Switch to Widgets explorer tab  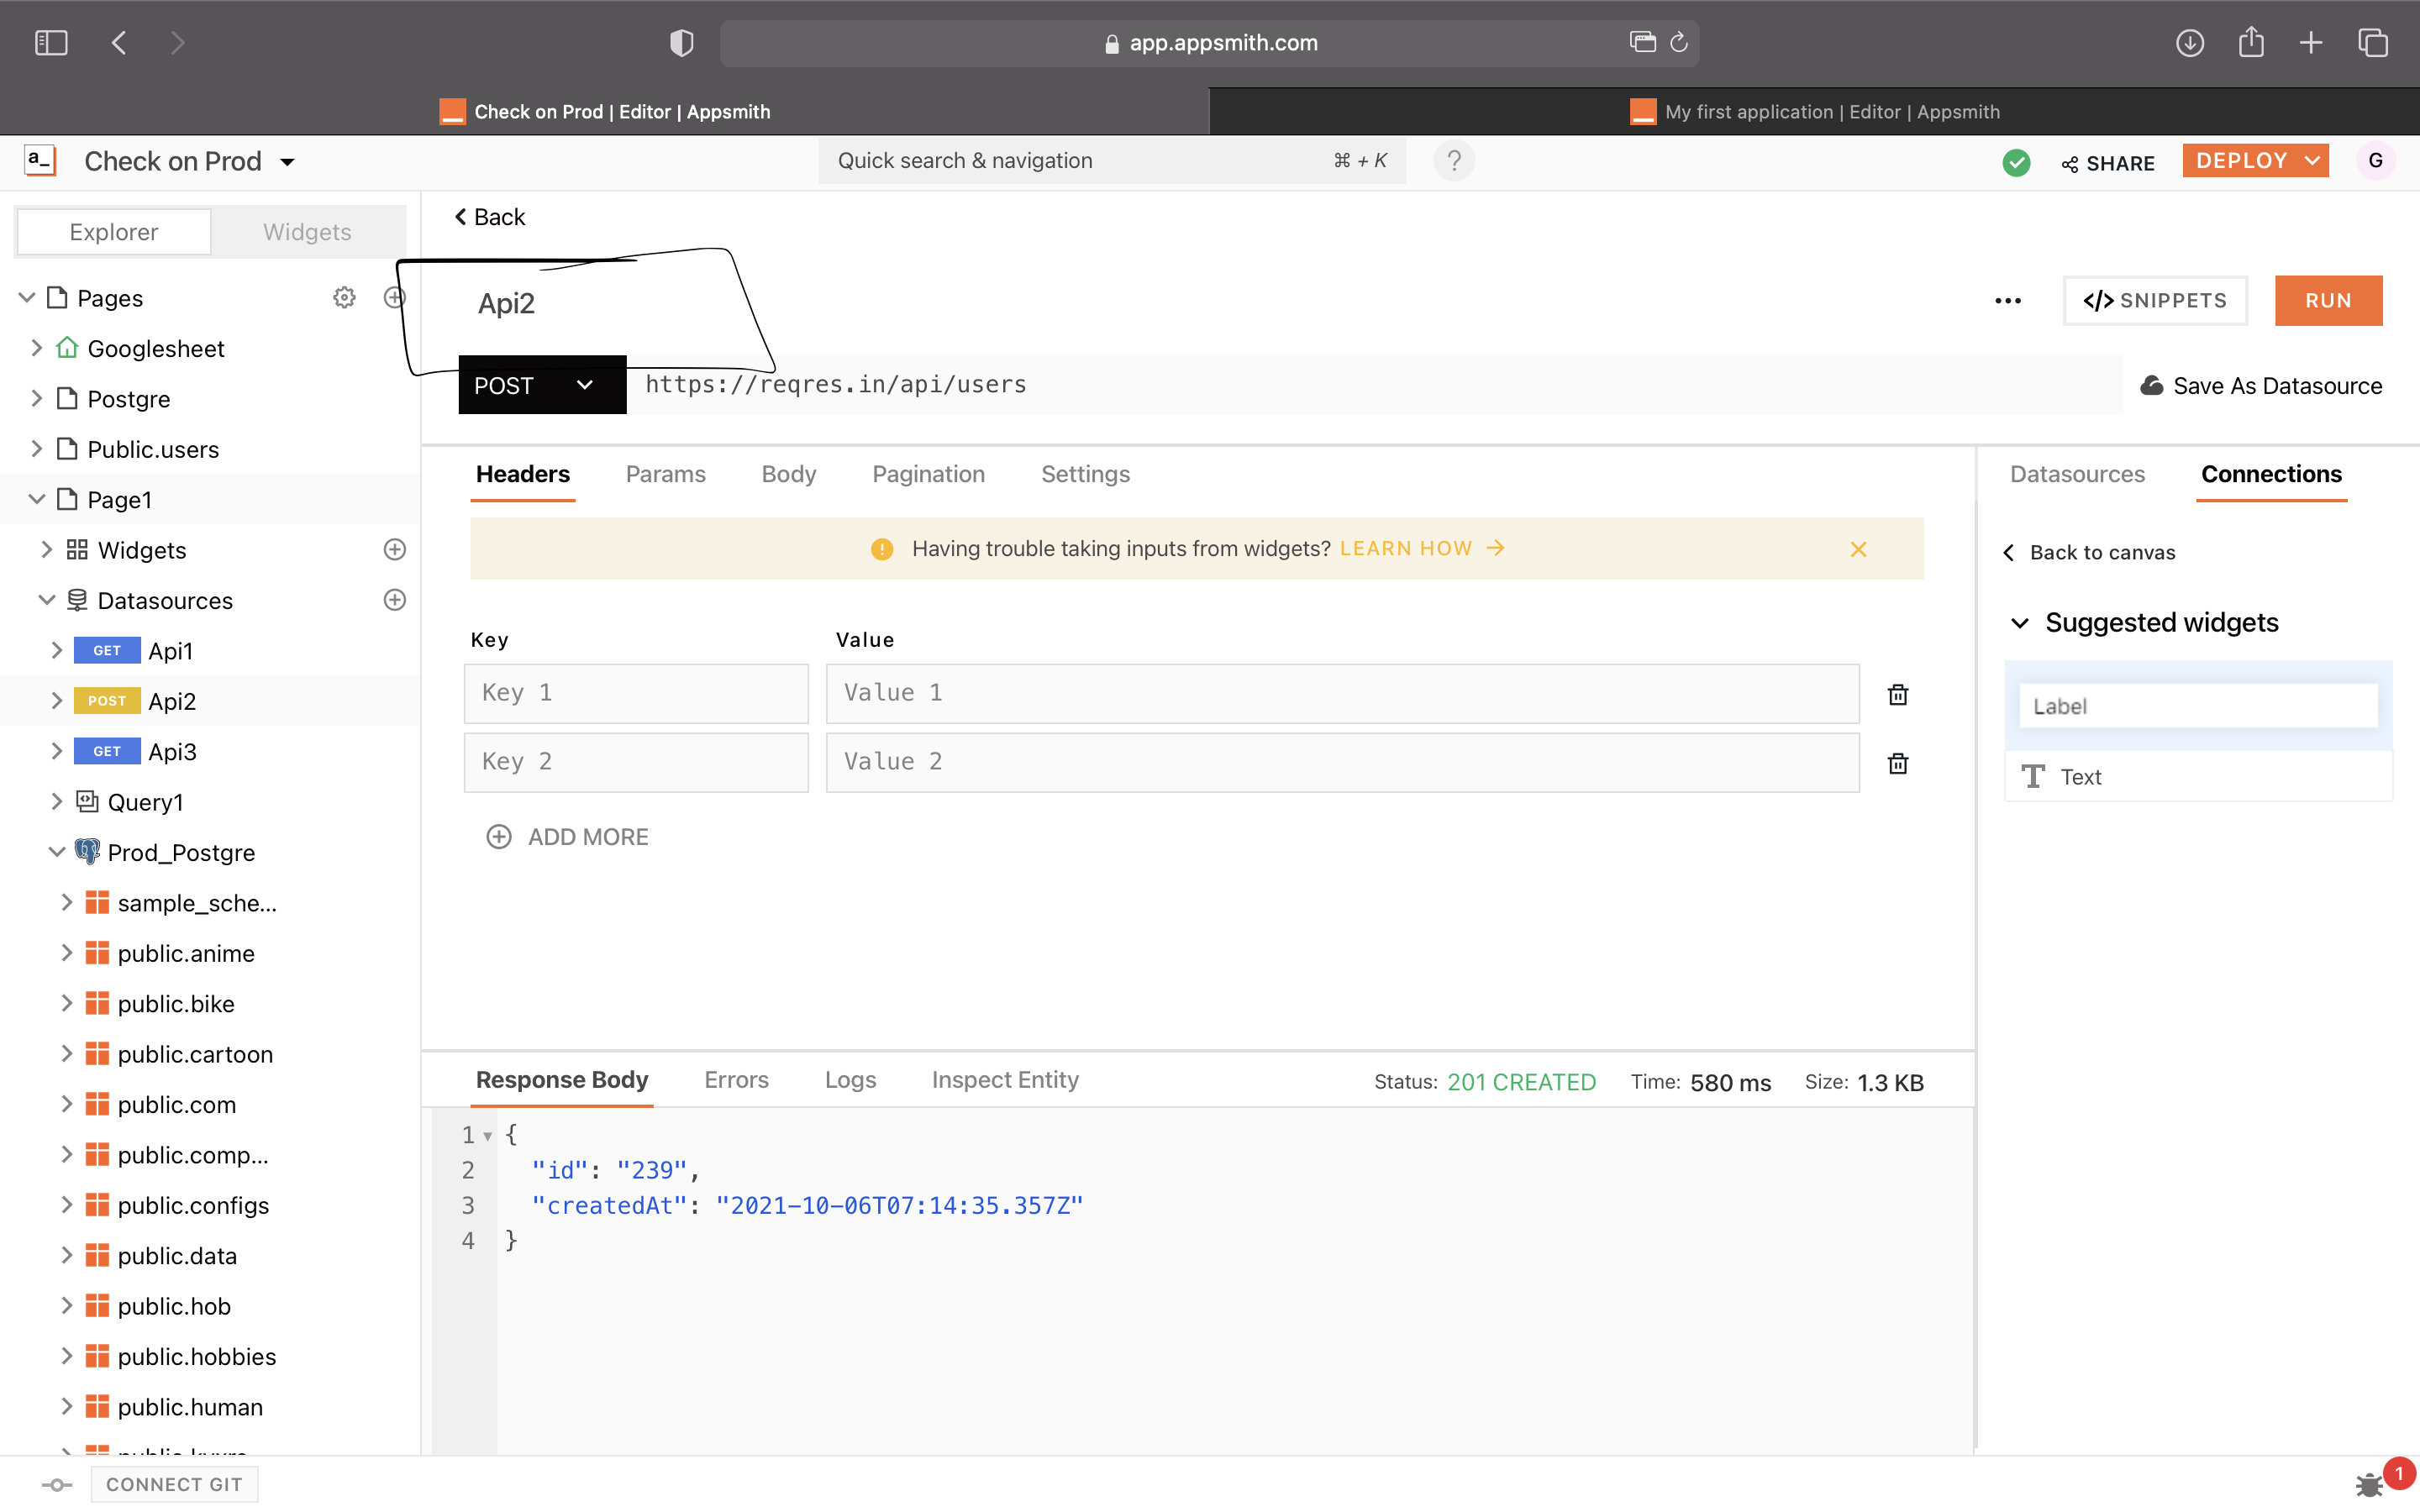tap(307, 232)
